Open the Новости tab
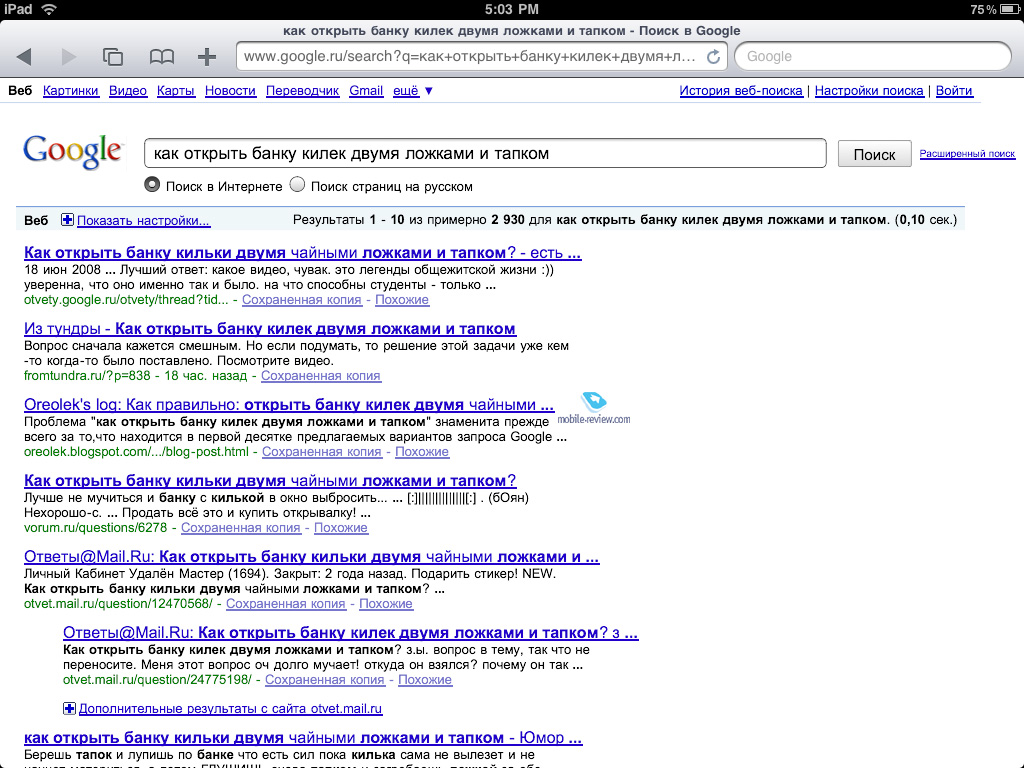The height and width of the screenshot is (768, 1024). point(230,91)
